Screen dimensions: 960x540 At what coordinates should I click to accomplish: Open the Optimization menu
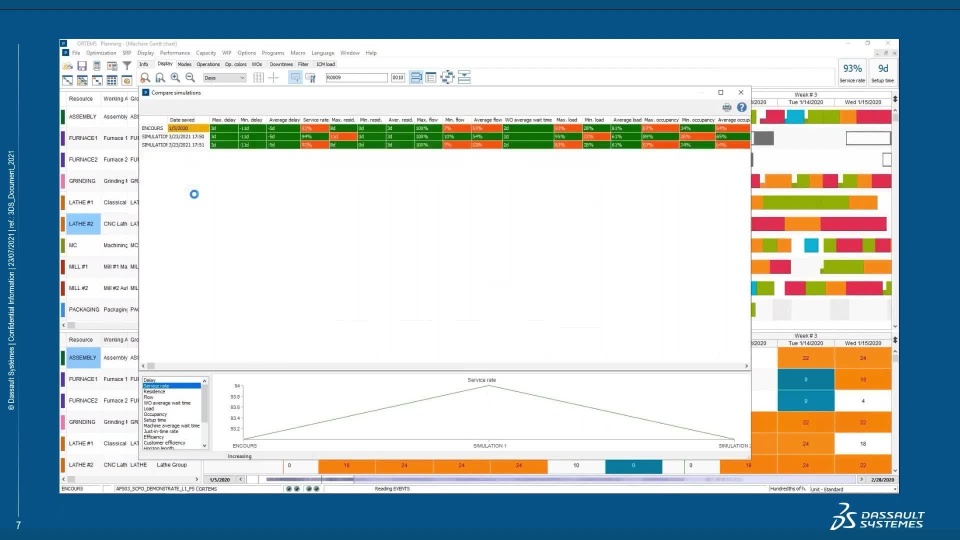pos(101,53)
